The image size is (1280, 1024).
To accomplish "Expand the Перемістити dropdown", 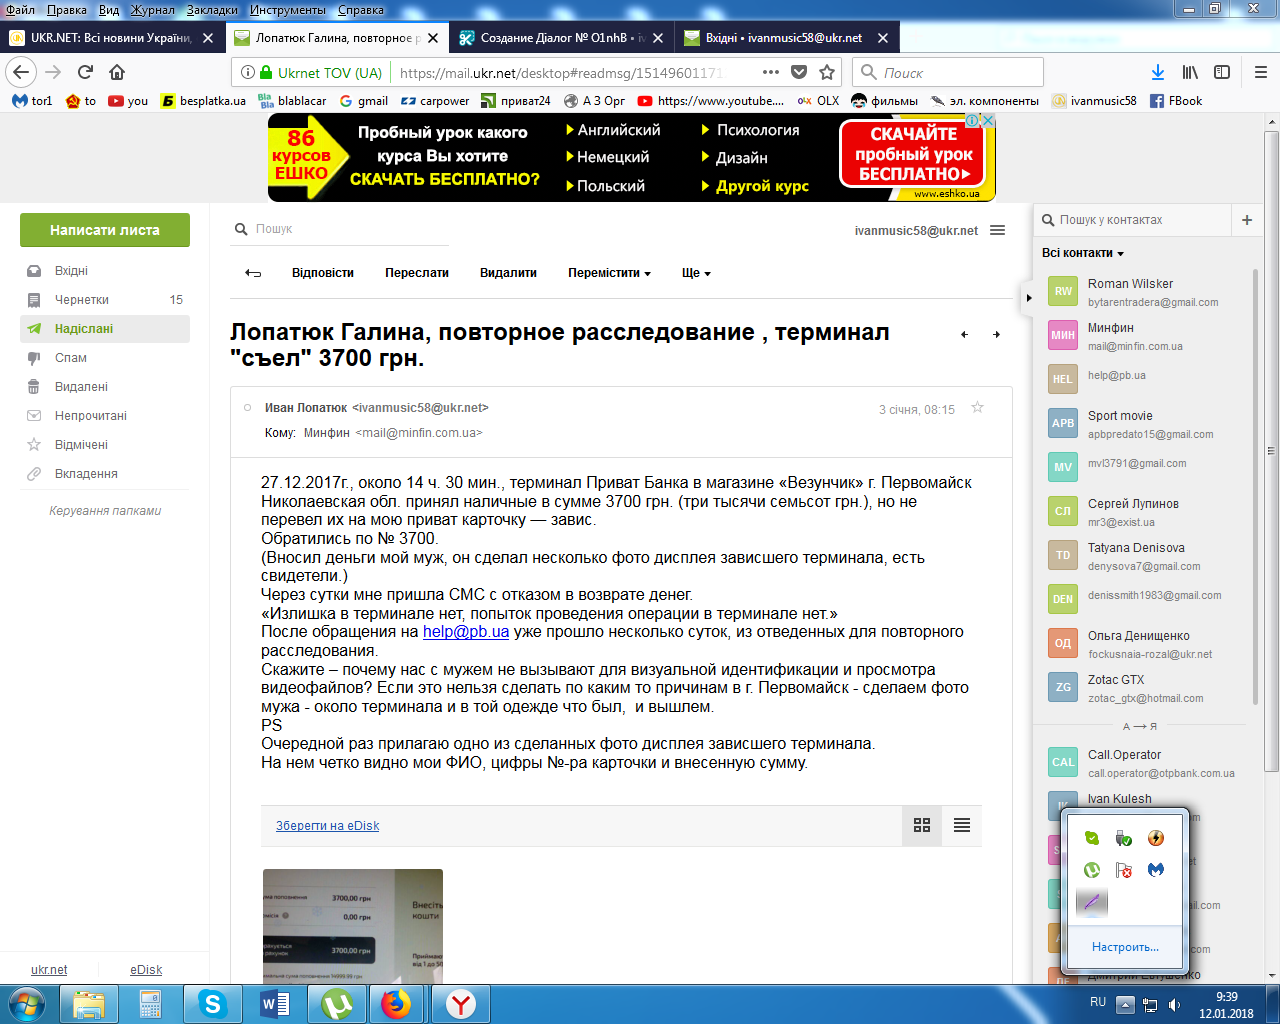I will 609,273.
